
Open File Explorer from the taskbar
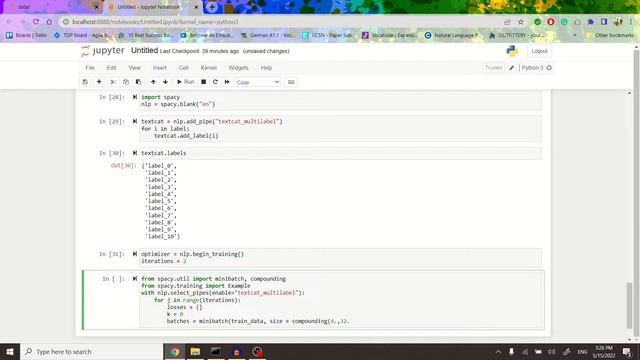pos(195,351)
